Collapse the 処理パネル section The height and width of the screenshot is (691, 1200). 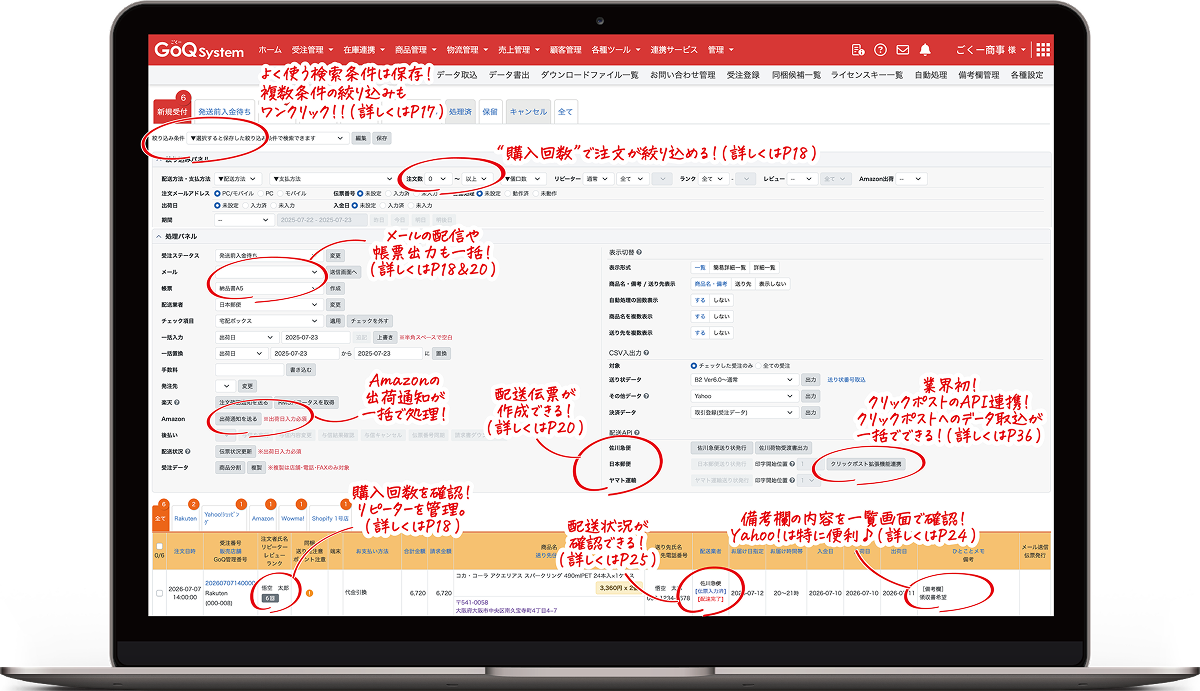click(x=158, y=236)
